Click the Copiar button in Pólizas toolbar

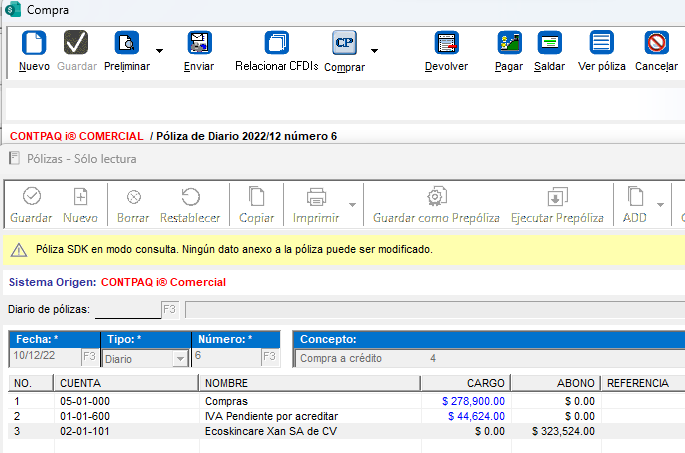tap(257, 205)
